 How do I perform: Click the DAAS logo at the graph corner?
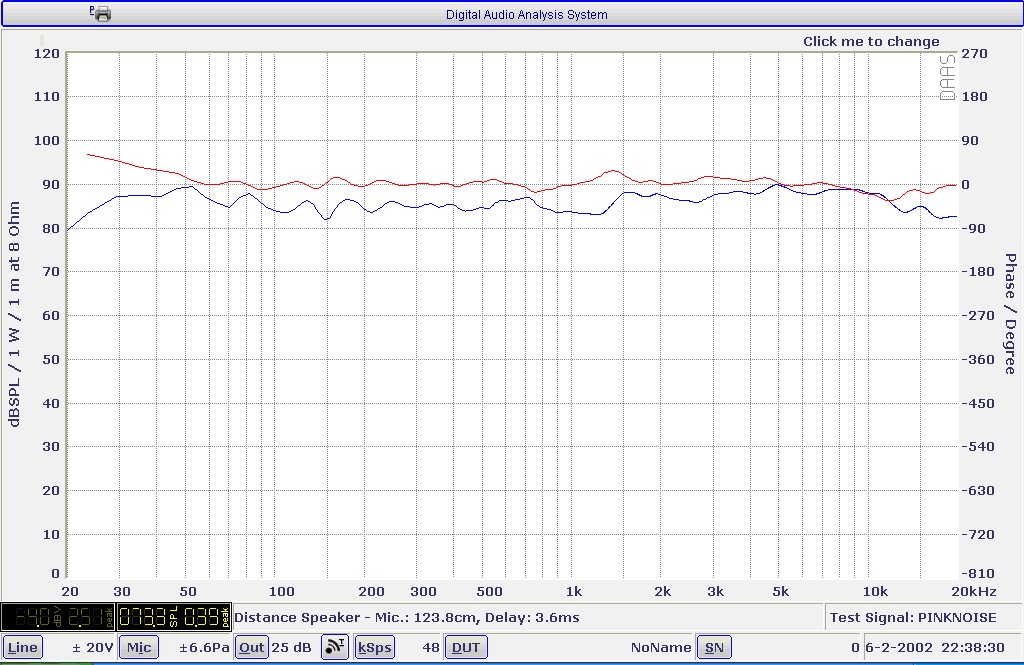click(x=947, y=76)
